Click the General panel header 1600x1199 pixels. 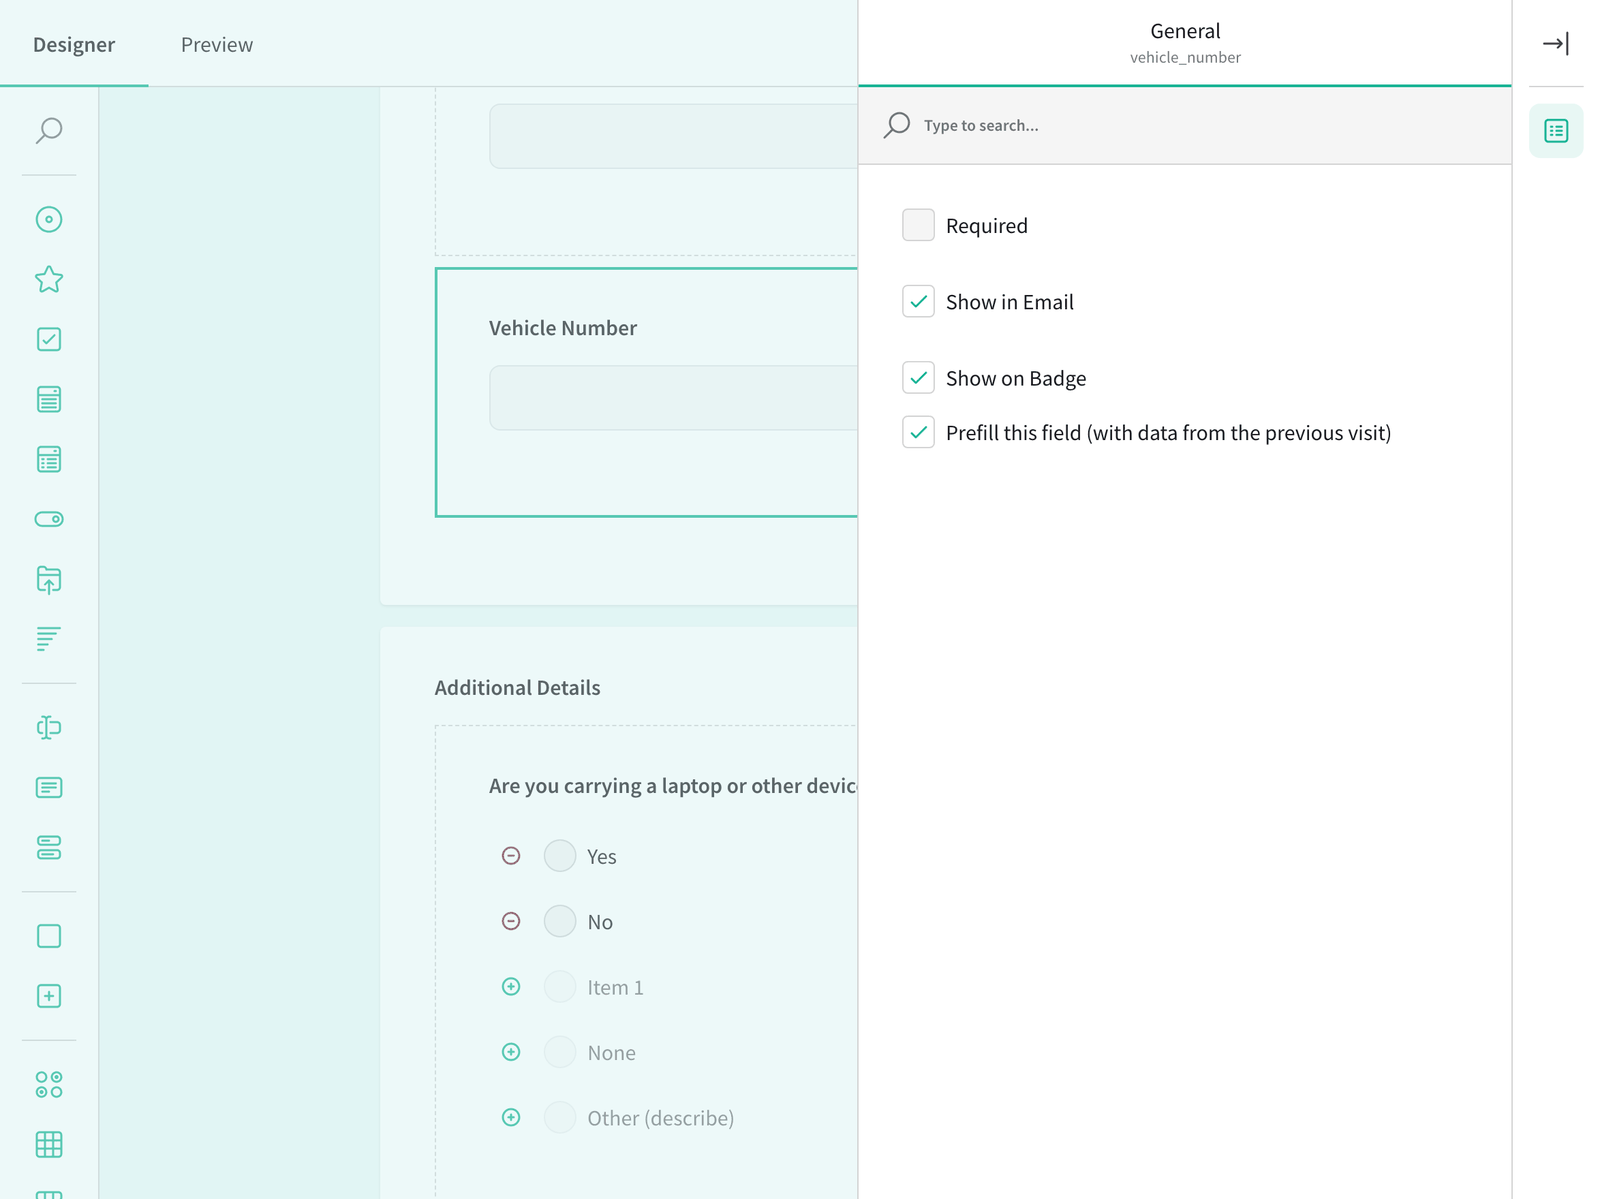[1185, 43]
